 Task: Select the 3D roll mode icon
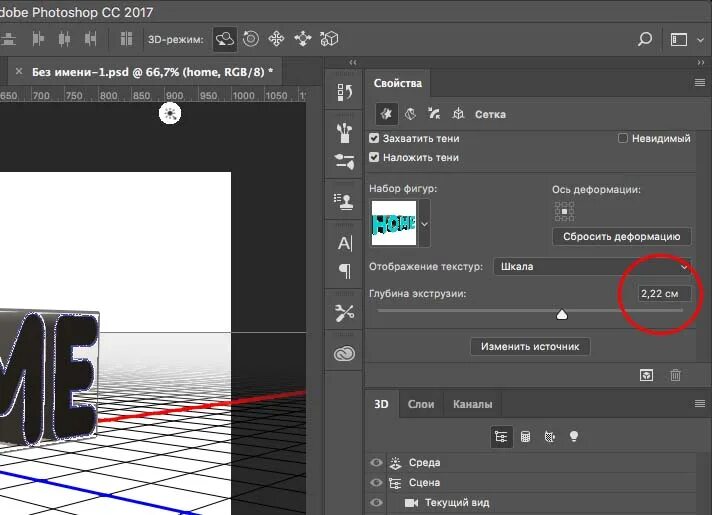(x=251, y=39)
